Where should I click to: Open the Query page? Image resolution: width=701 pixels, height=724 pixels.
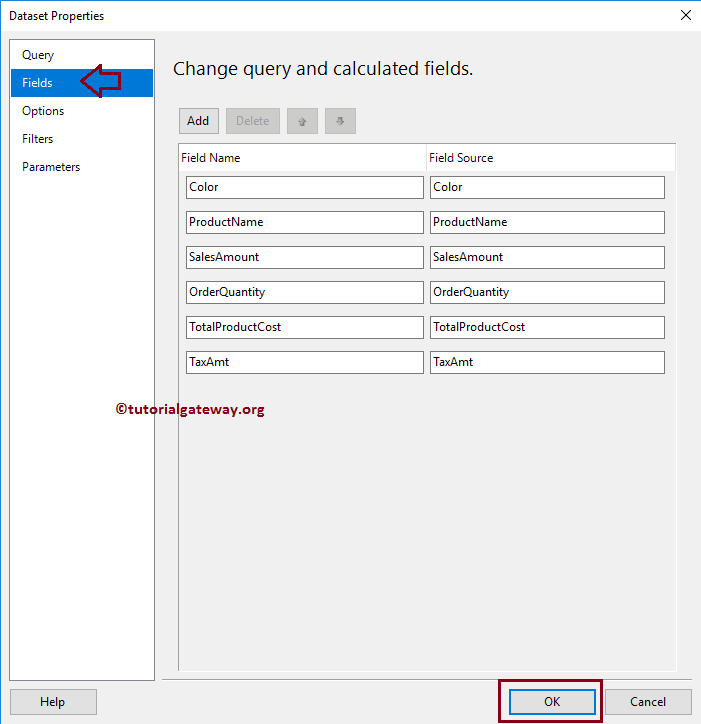[x=38, y=55]
